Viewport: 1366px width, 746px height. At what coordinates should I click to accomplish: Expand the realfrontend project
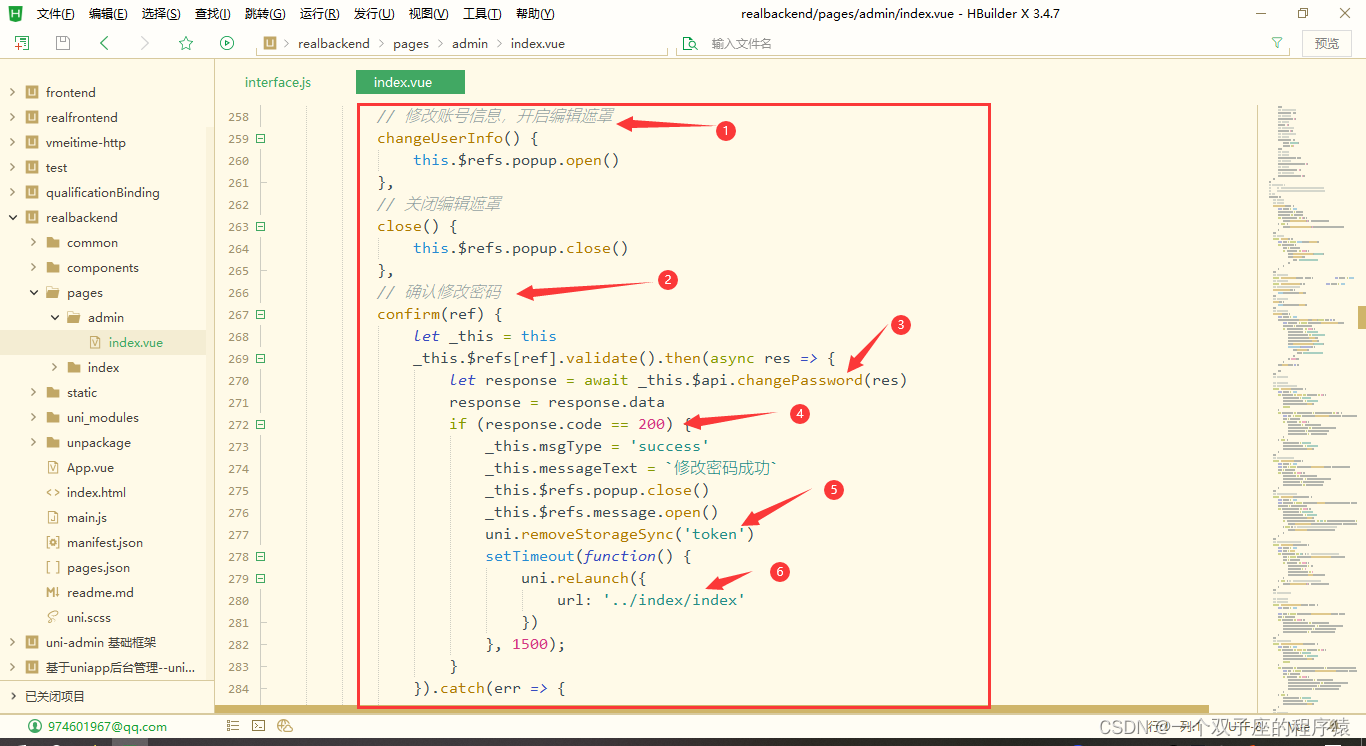click(12, 117)
